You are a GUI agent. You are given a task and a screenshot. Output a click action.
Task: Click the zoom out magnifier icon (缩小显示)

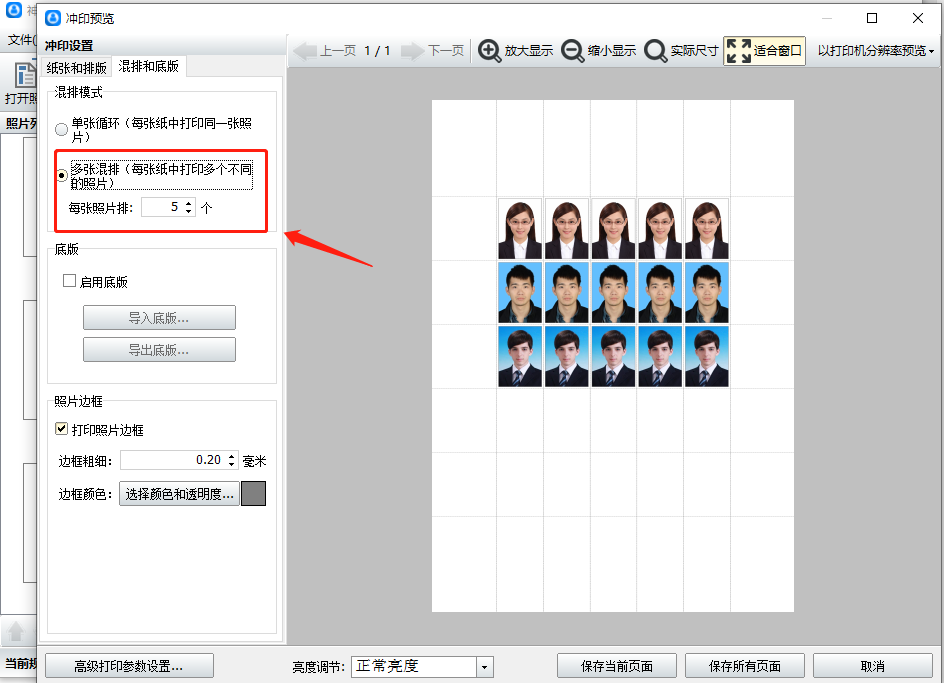point(573,51)
